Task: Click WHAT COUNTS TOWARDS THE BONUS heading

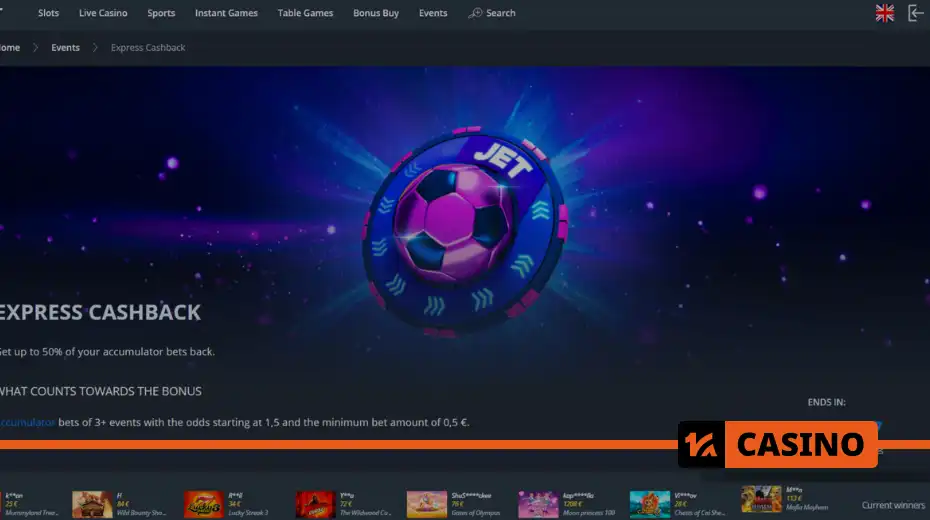Action: [x=100, y=391]
